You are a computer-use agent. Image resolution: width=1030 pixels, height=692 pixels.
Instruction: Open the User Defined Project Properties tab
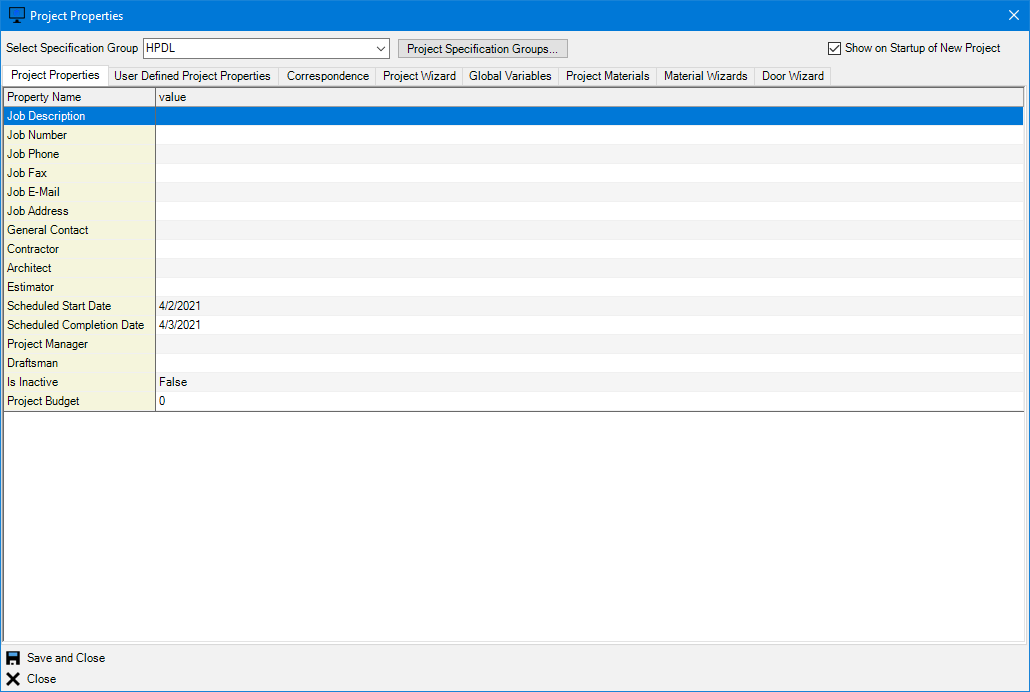[192, 76]
